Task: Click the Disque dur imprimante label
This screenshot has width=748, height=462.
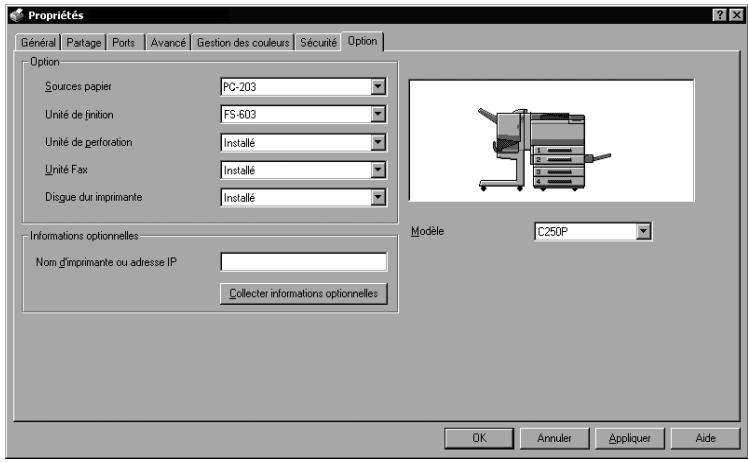Action: [x=94, y=197]
